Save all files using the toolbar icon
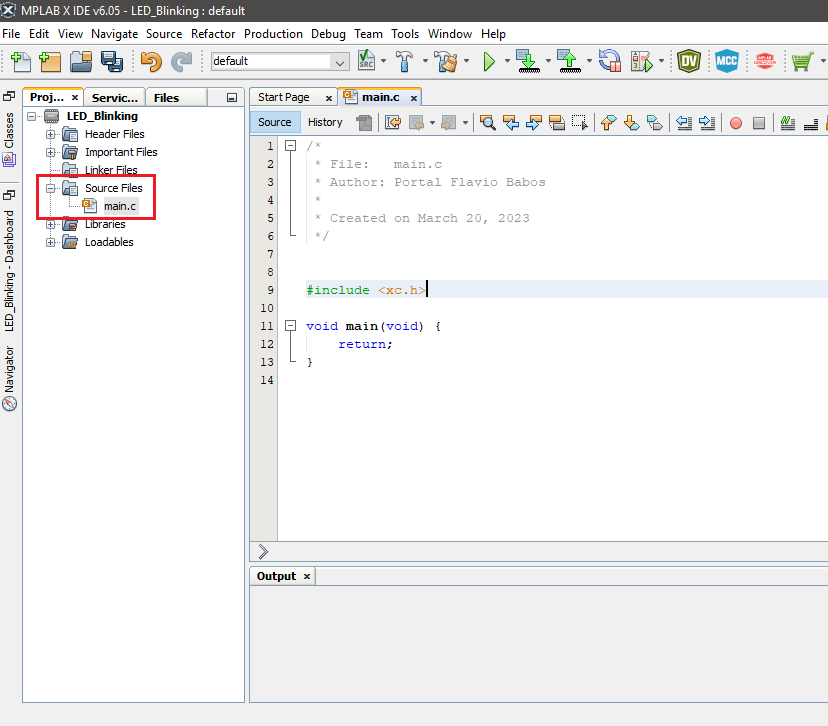This screenshot has width=828, height=726. pos(112,61)
